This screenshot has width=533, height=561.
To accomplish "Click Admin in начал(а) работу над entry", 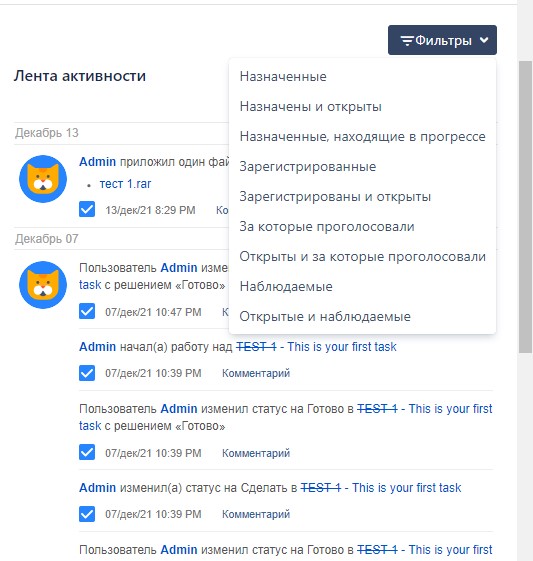I will pyautogui.click(x=97, y=347).
